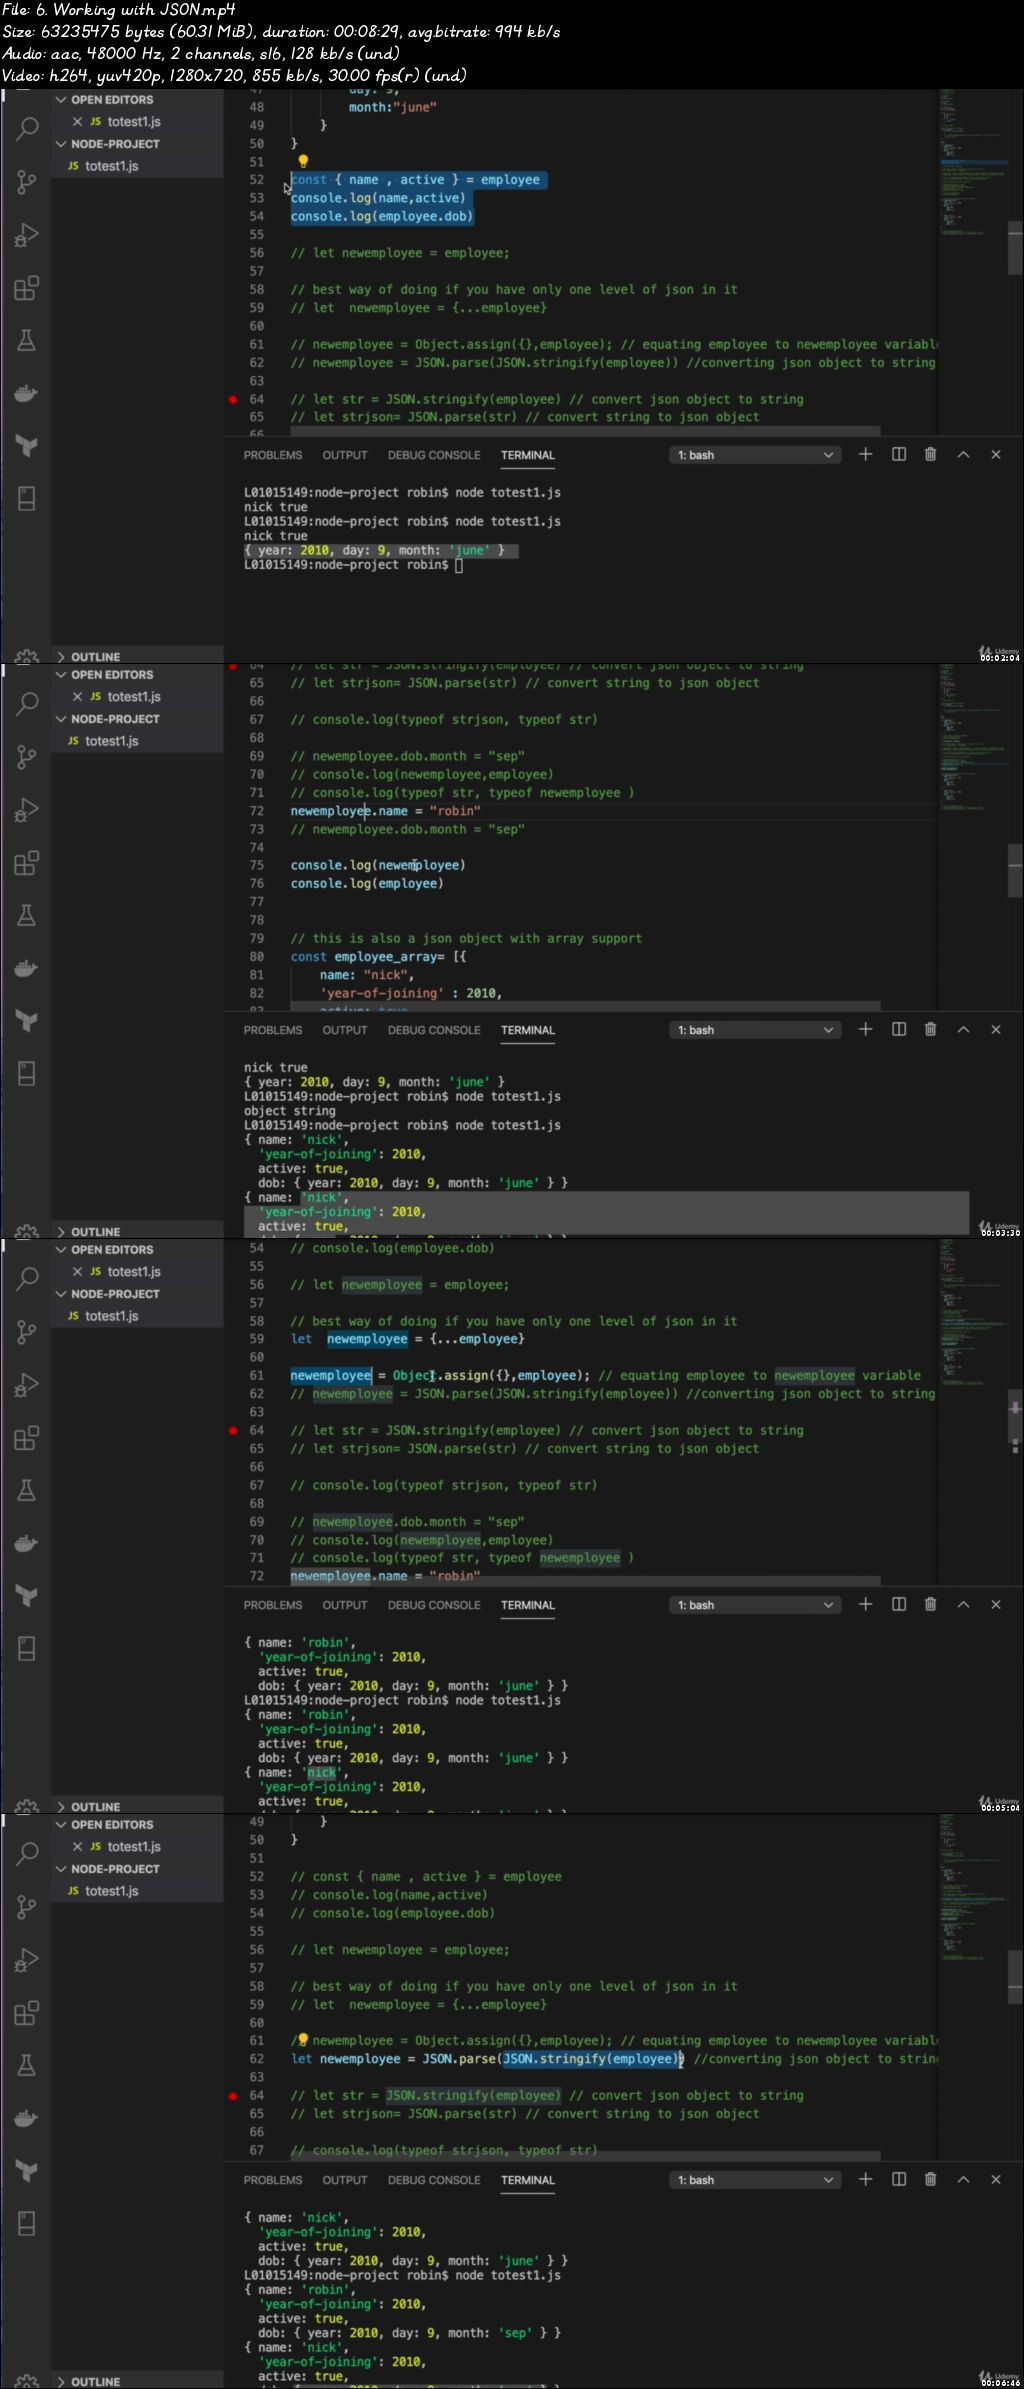Close totest1.js open editor, 00:05:04 frame
The image size is (1024, 2389).
tap(77, 1272)
